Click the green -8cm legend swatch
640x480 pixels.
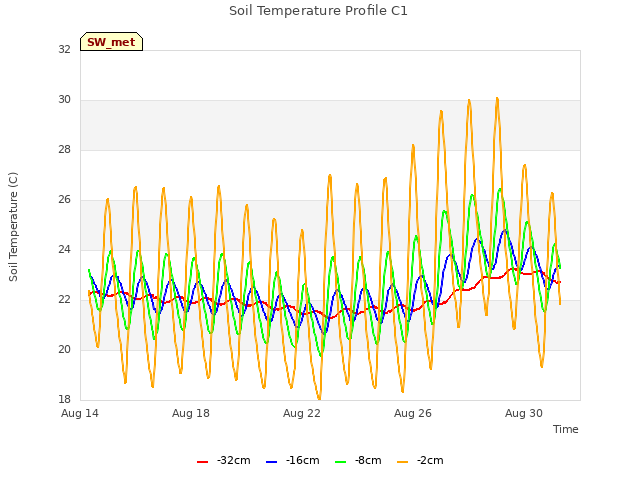340,462
